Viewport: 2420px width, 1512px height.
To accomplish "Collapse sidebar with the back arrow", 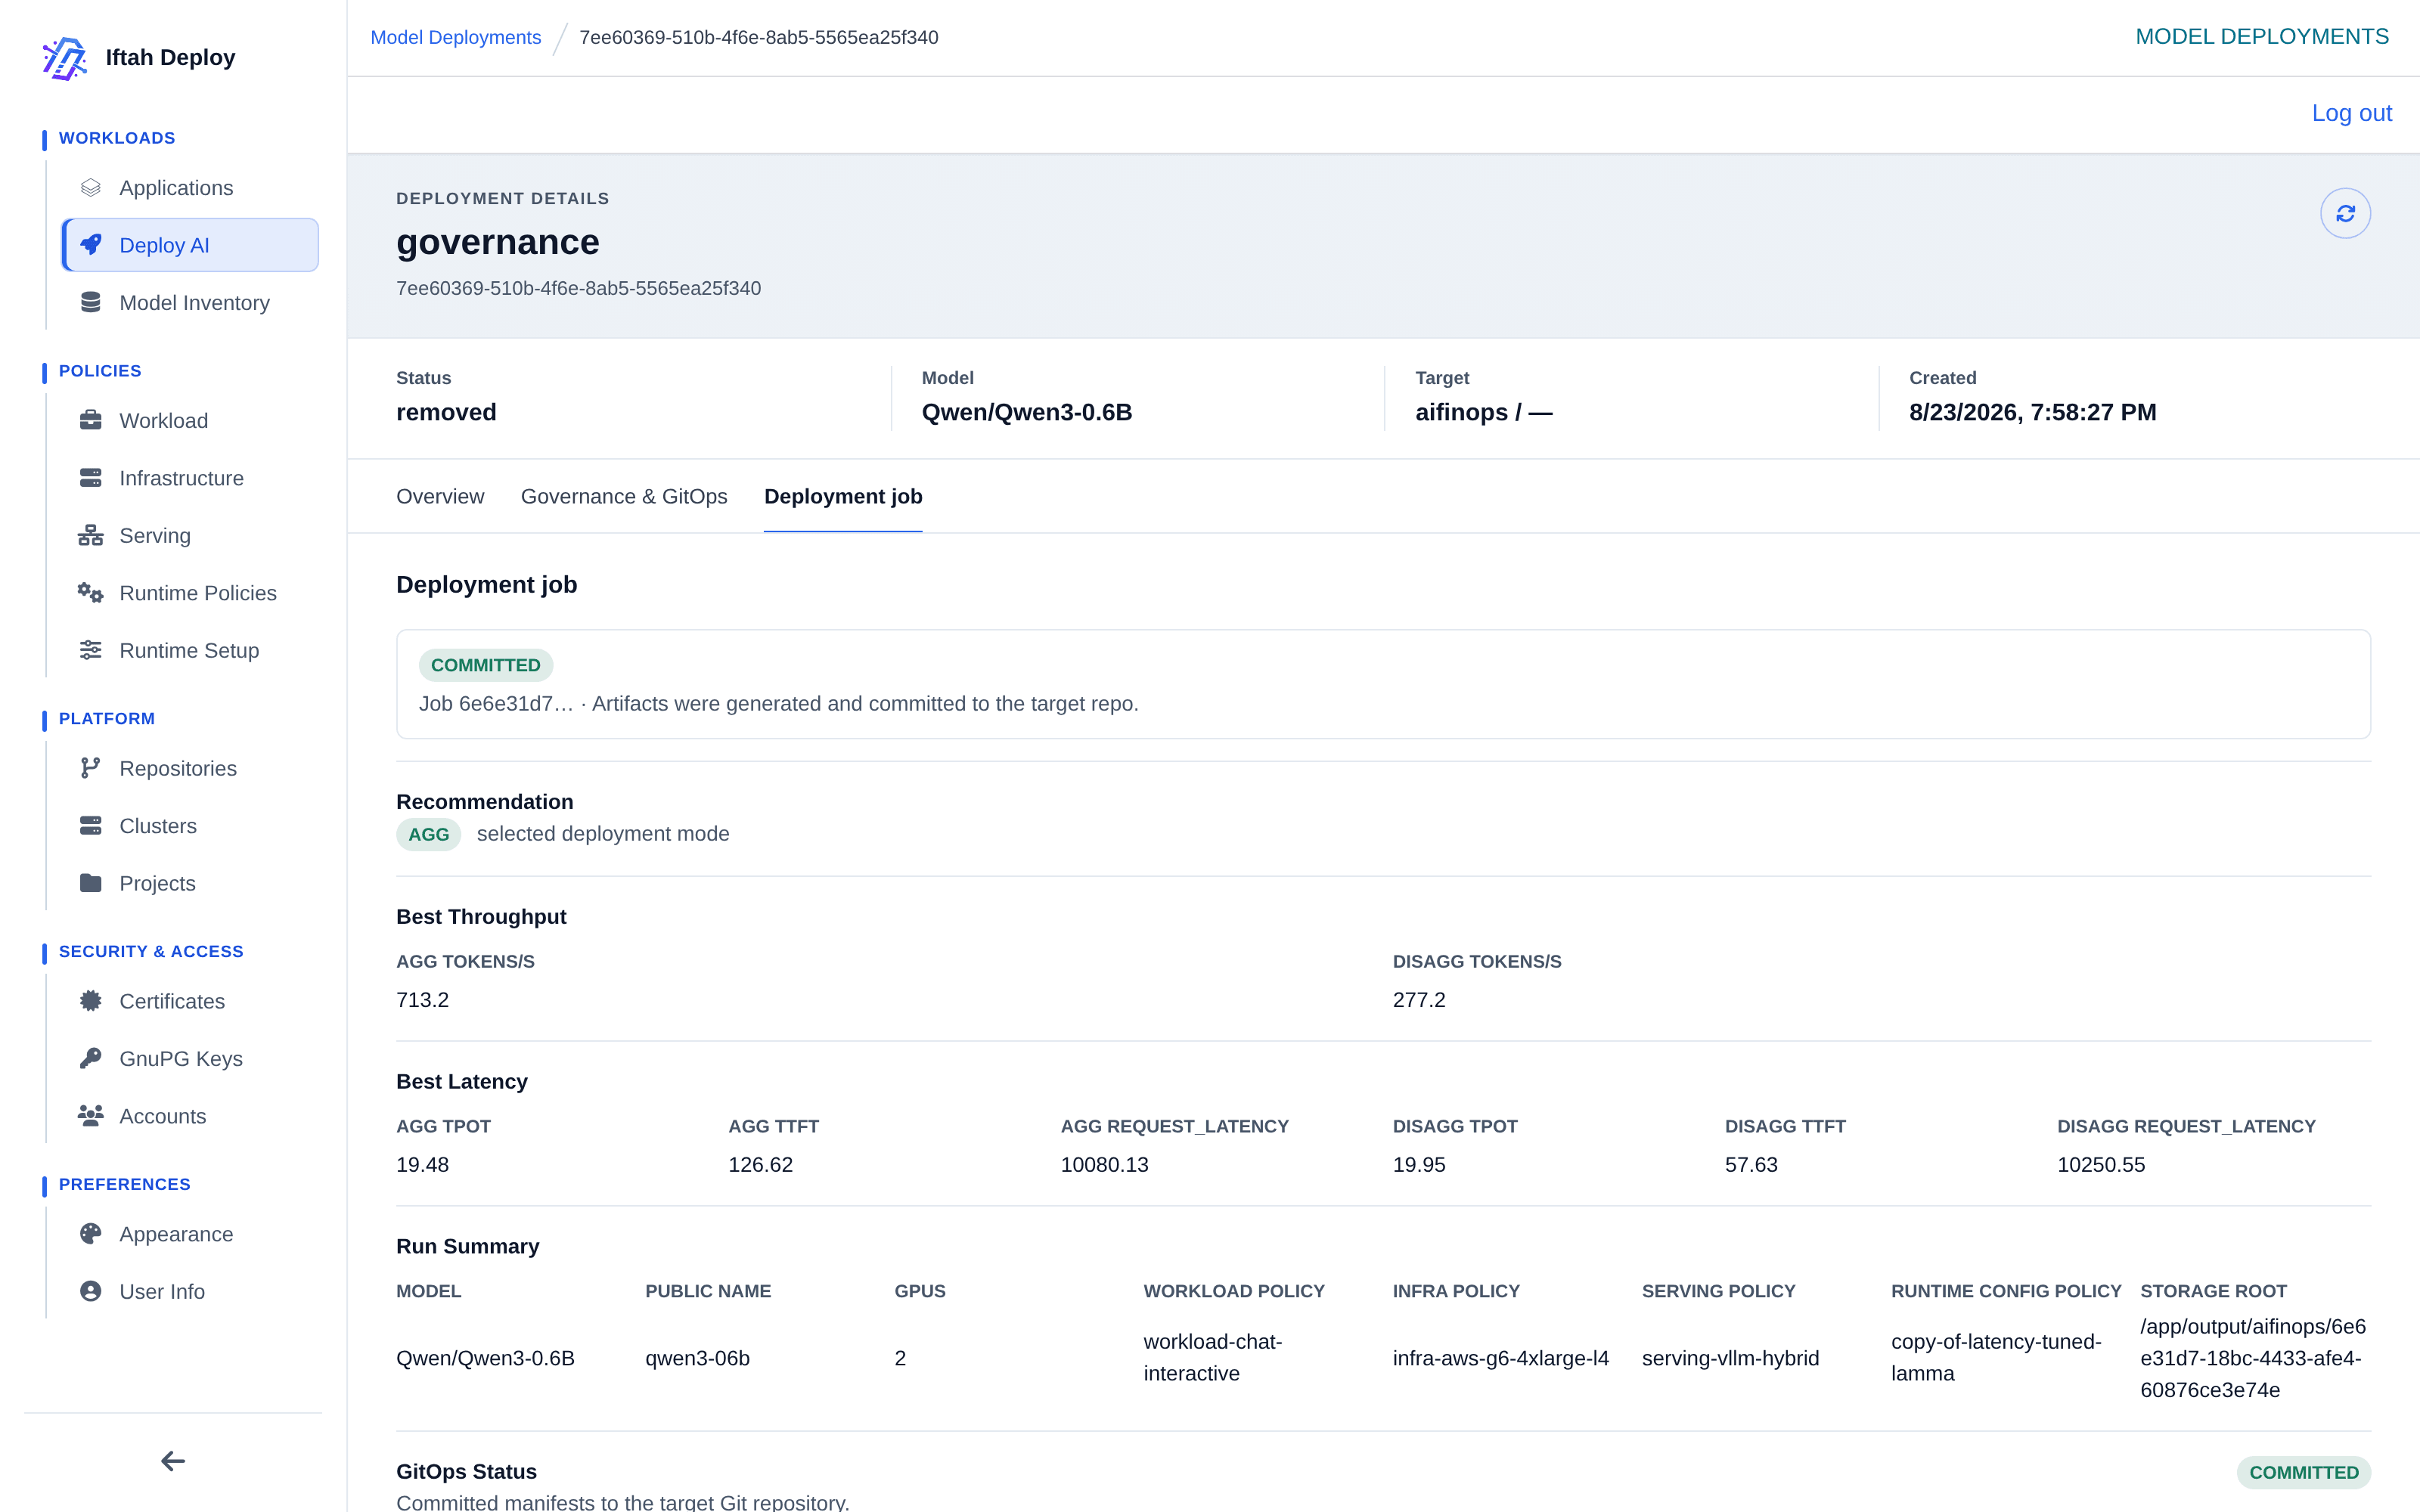I will (173, 1461).
